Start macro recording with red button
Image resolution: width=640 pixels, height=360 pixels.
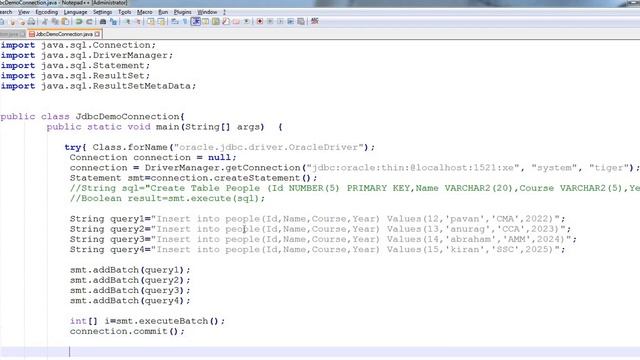(259, 21)
